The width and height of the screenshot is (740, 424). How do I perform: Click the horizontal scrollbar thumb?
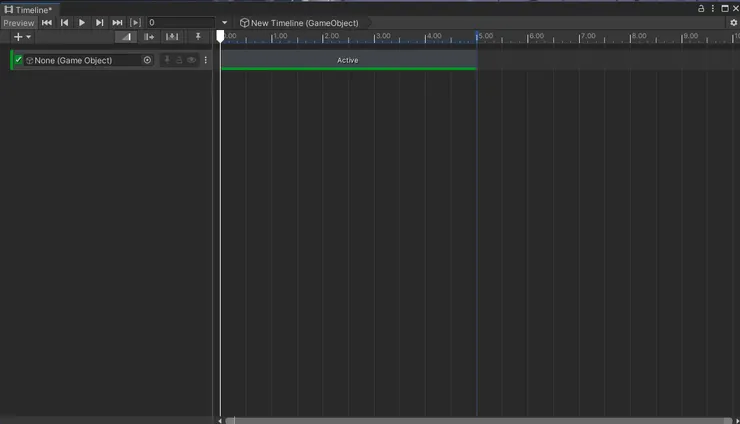479,421
